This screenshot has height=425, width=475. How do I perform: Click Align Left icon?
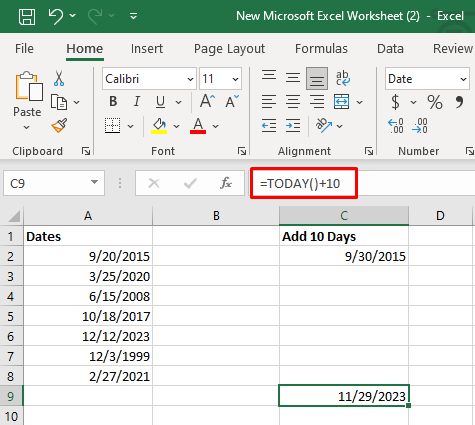[x=269, y=102]
